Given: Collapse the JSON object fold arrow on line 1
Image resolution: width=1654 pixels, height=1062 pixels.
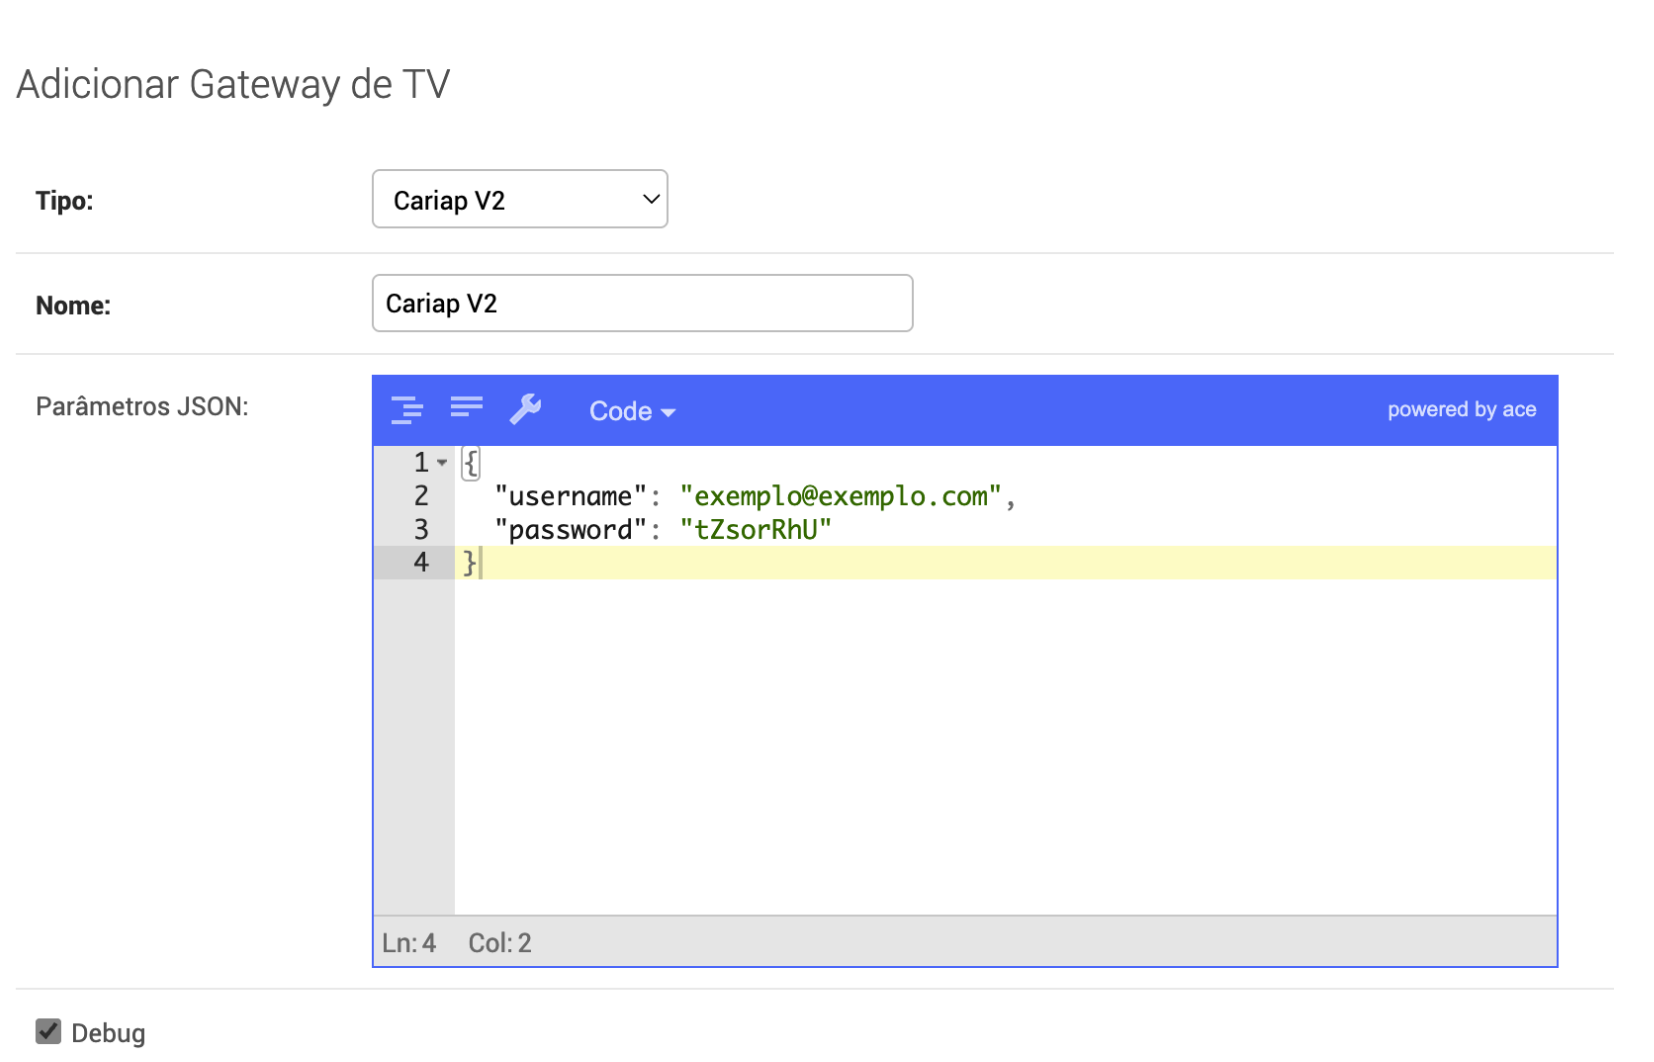Looking at the screenshot, I should (442, 463).
